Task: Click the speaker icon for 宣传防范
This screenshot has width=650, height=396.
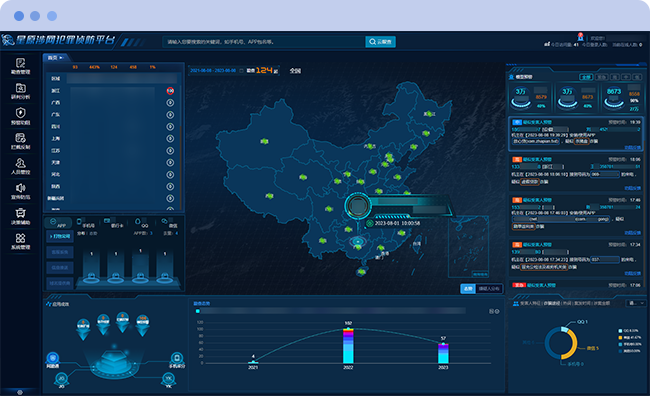Action: [x=20, y=188]
